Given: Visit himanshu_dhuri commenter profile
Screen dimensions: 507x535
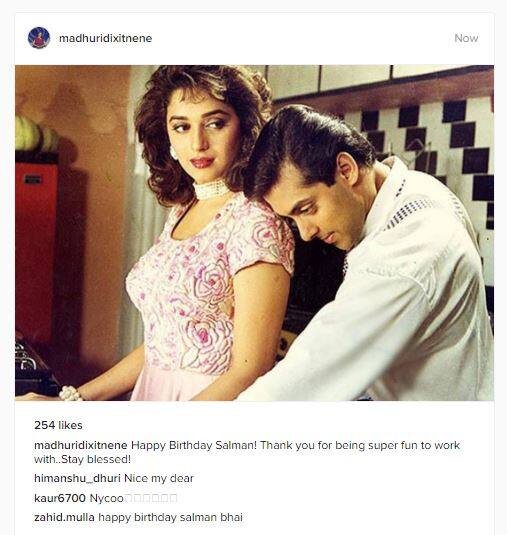Looking at the screenshot, I should click(77, 478).
